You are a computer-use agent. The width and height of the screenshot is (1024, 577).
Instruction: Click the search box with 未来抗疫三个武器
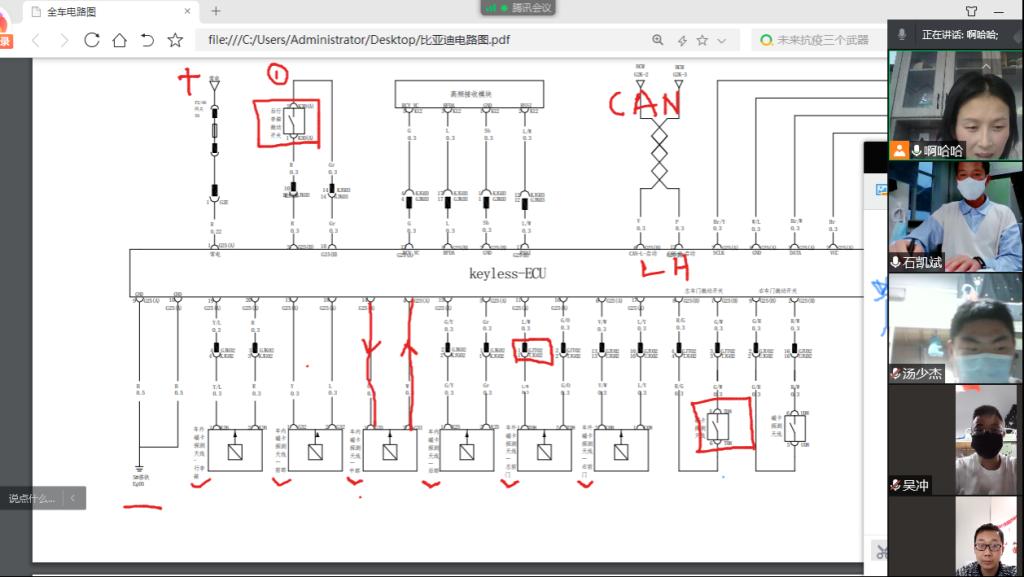tap(814, 40)
